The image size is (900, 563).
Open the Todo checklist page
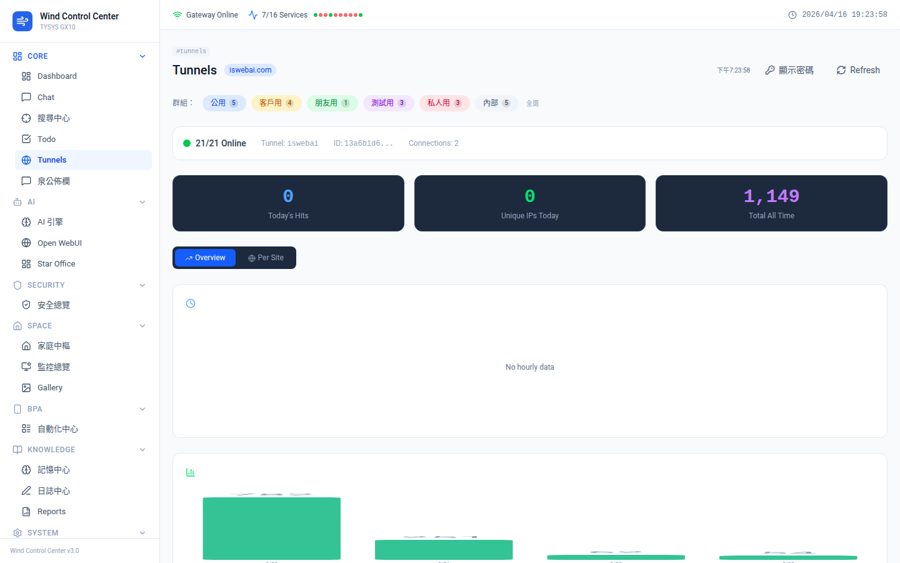pyautogui.click(x=46, y=139)
